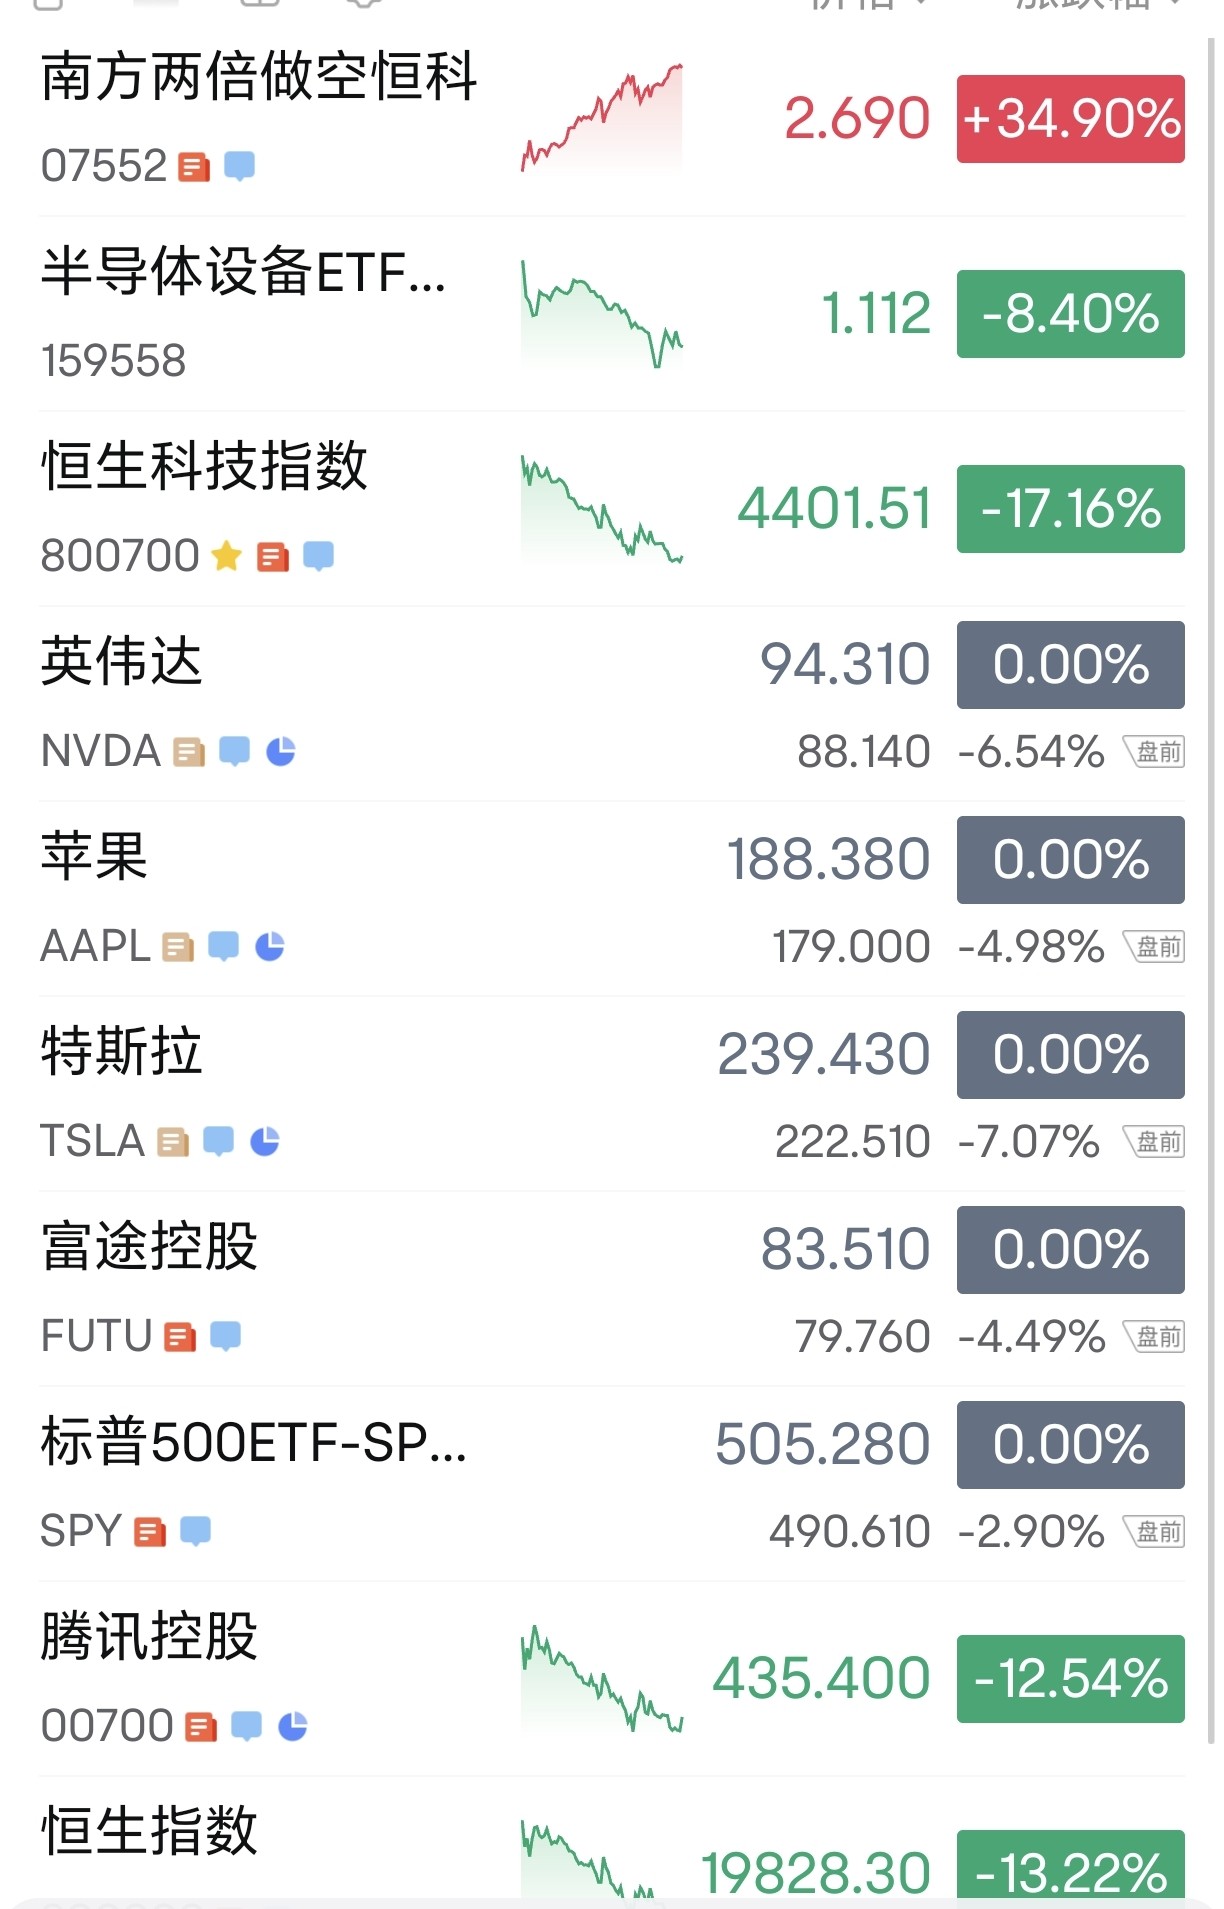Click the scrollbar on the right edge

pos(1212,890)
